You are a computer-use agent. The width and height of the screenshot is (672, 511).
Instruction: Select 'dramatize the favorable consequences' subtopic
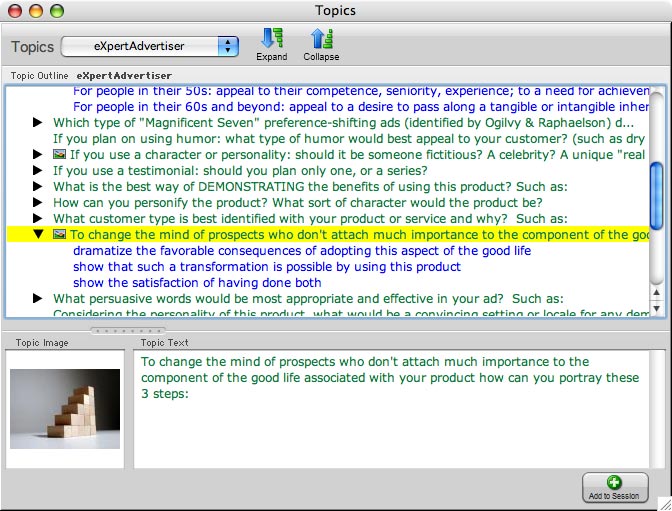tap(301, 251)
